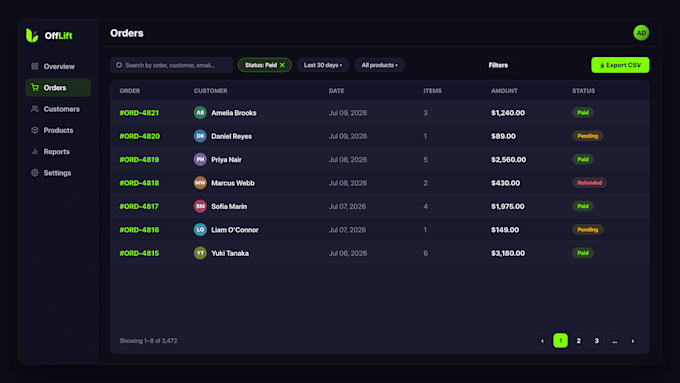The height and width of the screenshot is (383, 680).
Task: Open Settings from the sidebar
Action: (58, 173)
